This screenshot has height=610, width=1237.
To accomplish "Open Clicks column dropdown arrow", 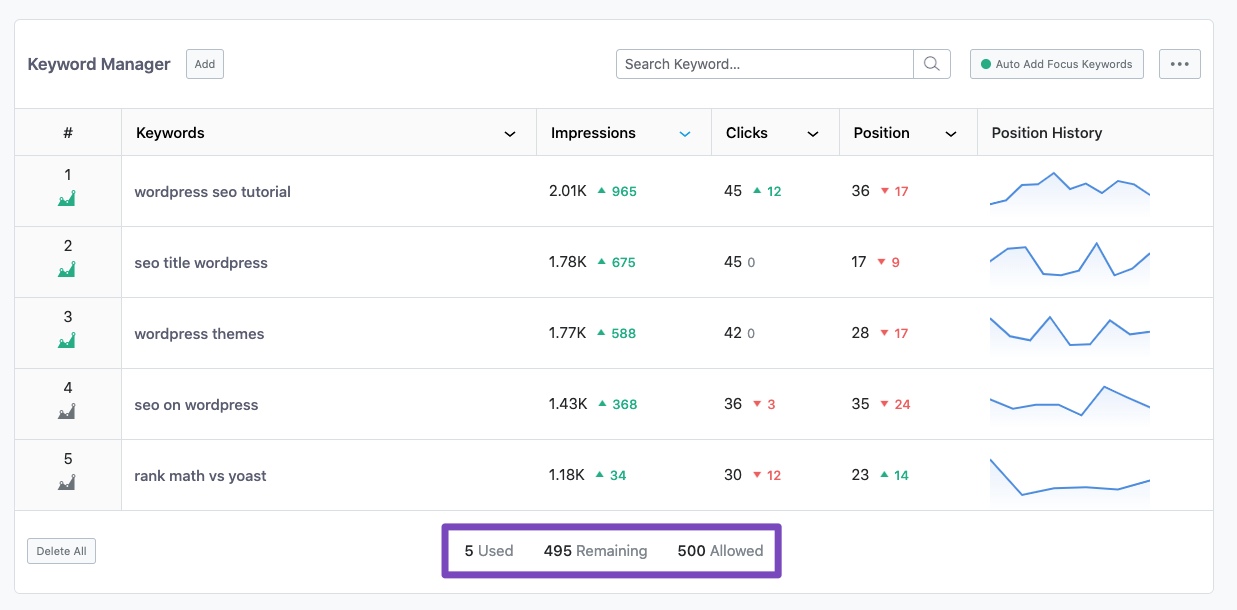I will pyautogui.click(x=813, y=134).
